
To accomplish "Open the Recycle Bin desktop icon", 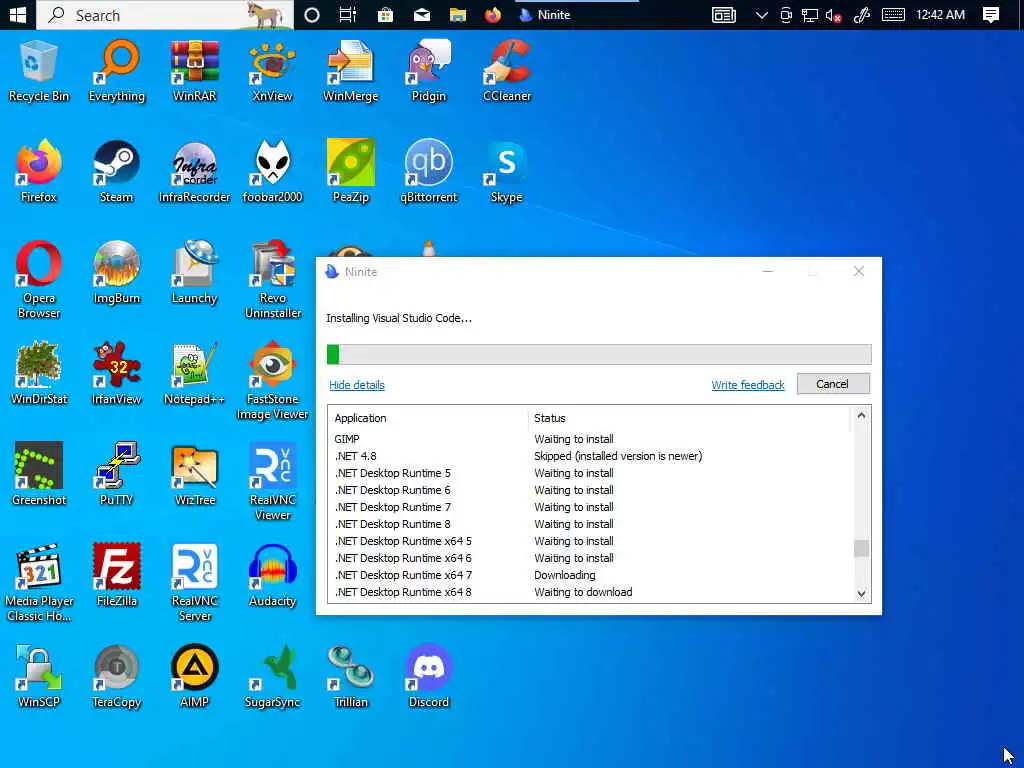I will point(39,71).
